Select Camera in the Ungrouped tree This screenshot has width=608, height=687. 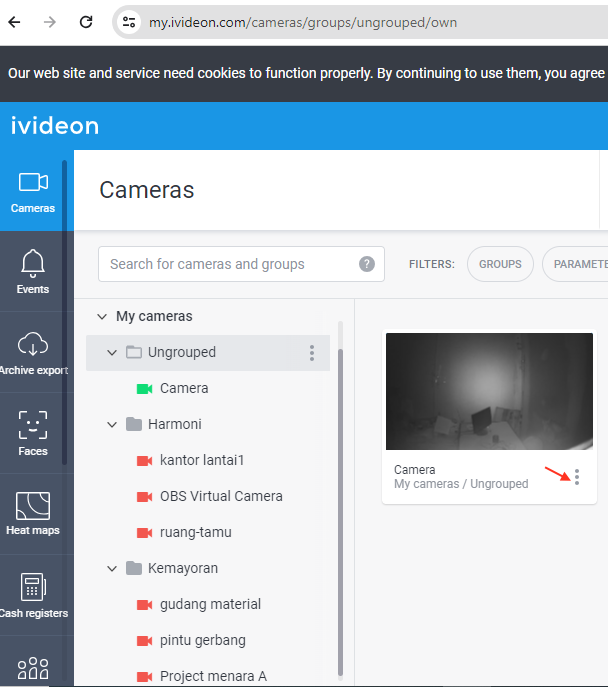click(x=184, y=388)
